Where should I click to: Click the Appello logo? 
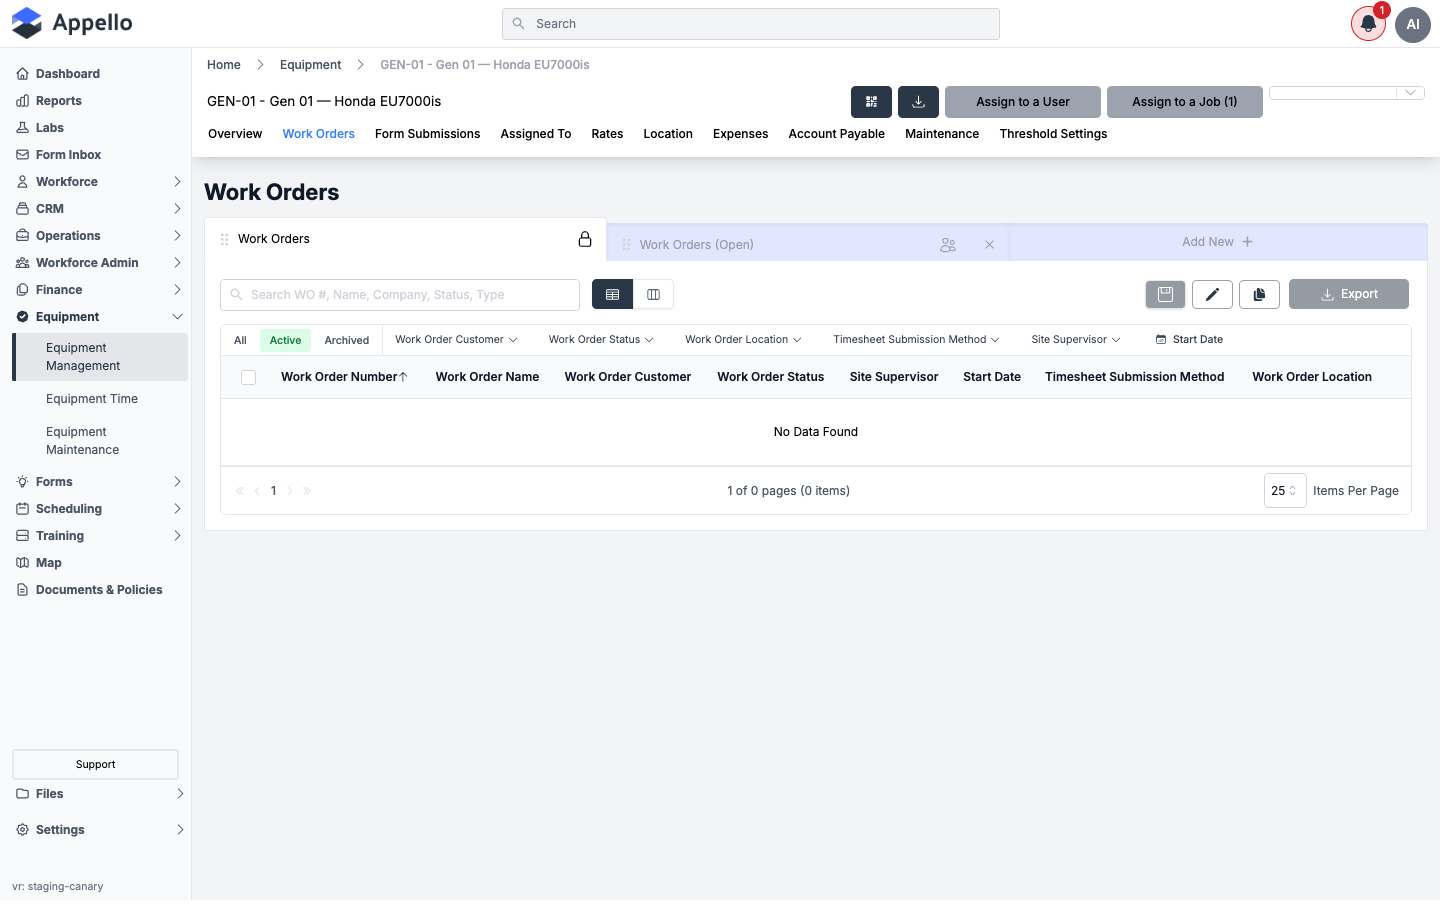(x=72, y=23)
